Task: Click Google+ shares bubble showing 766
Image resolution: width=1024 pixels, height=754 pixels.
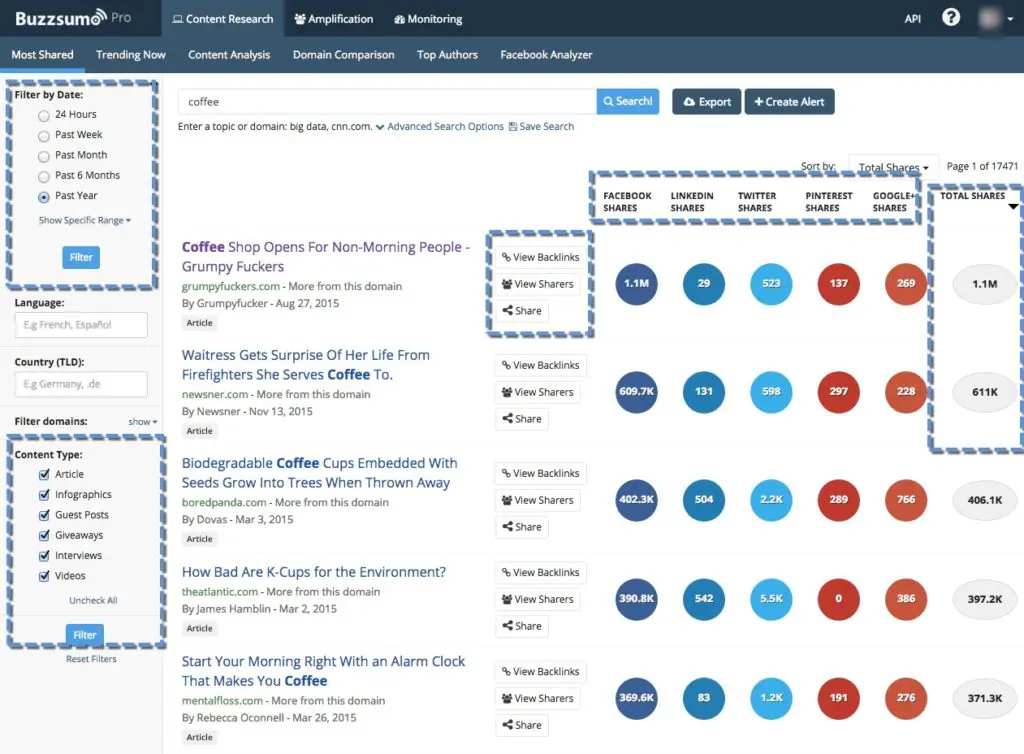Action: 906,500
